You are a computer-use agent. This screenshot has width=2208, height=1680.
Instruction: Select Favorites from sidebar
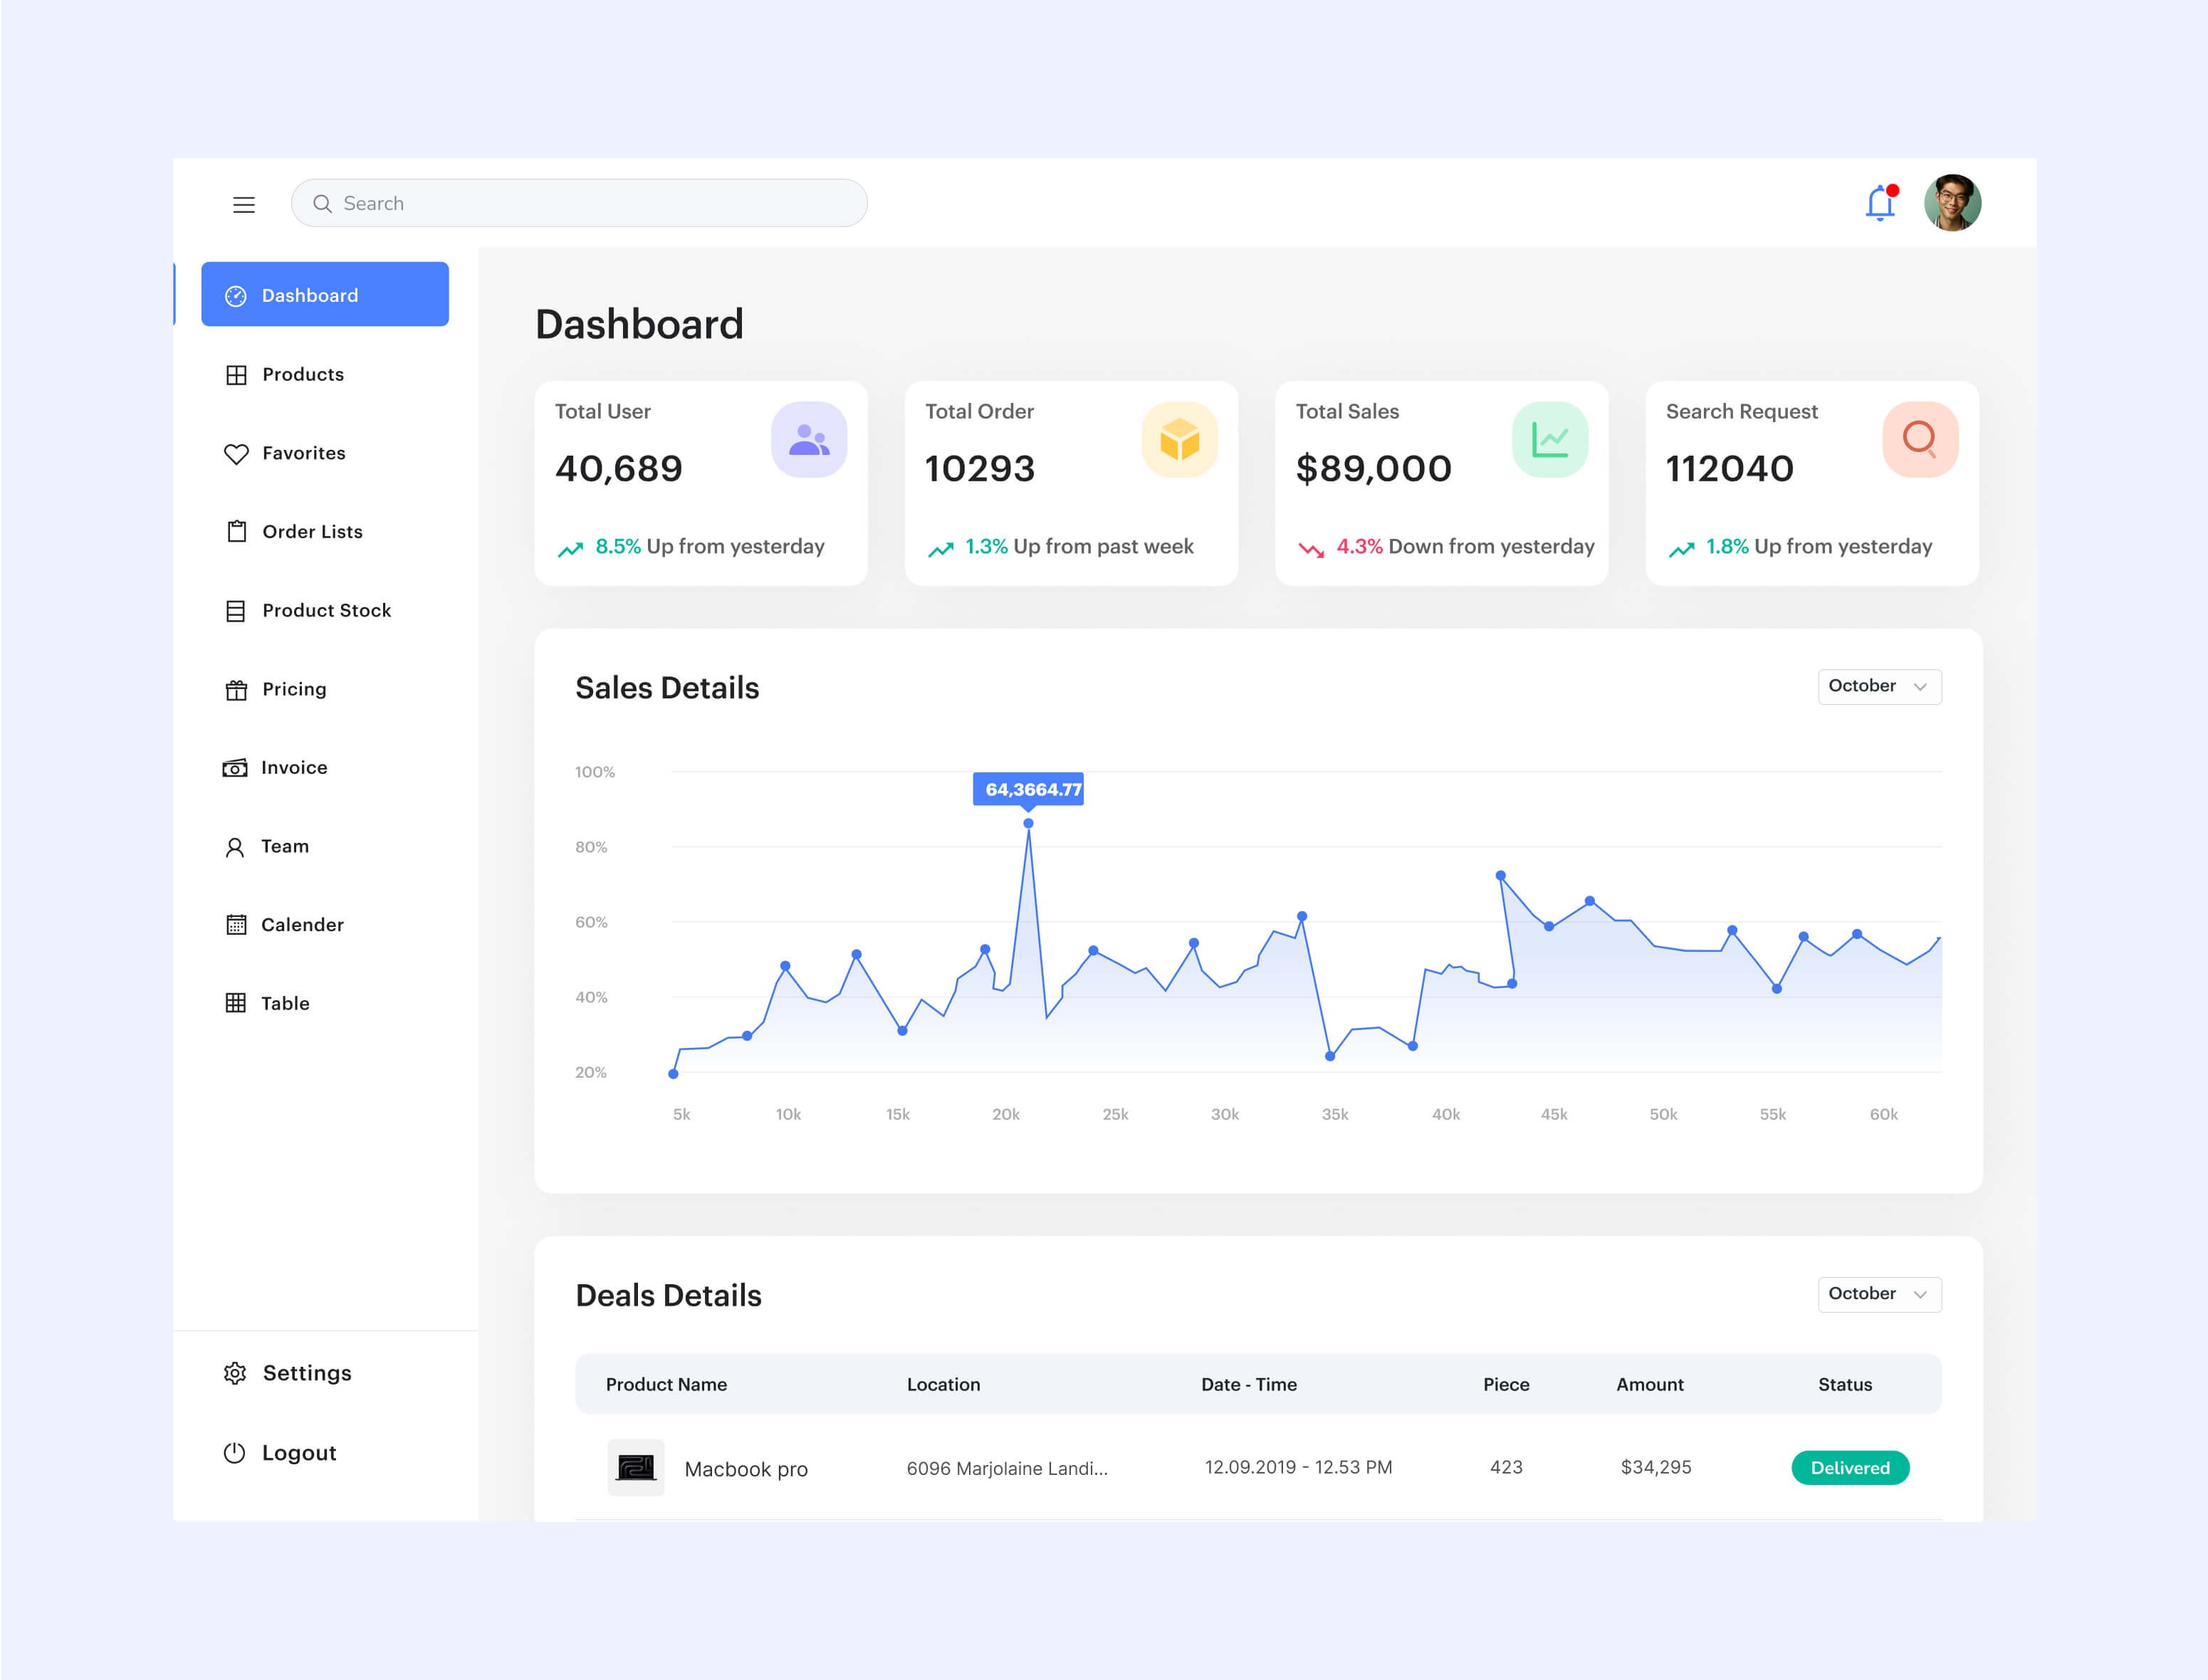coord(303,453)
